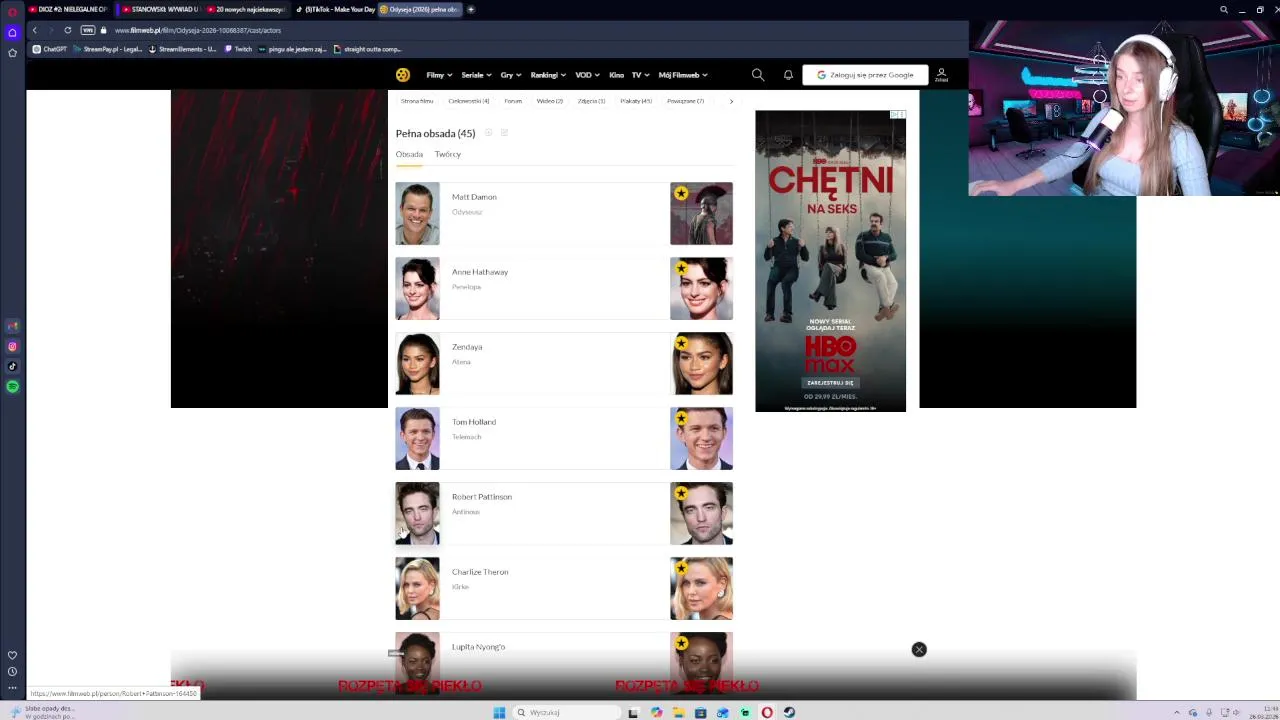
Task: Open the Zendaya actor link
Action: tap(467, 347)
